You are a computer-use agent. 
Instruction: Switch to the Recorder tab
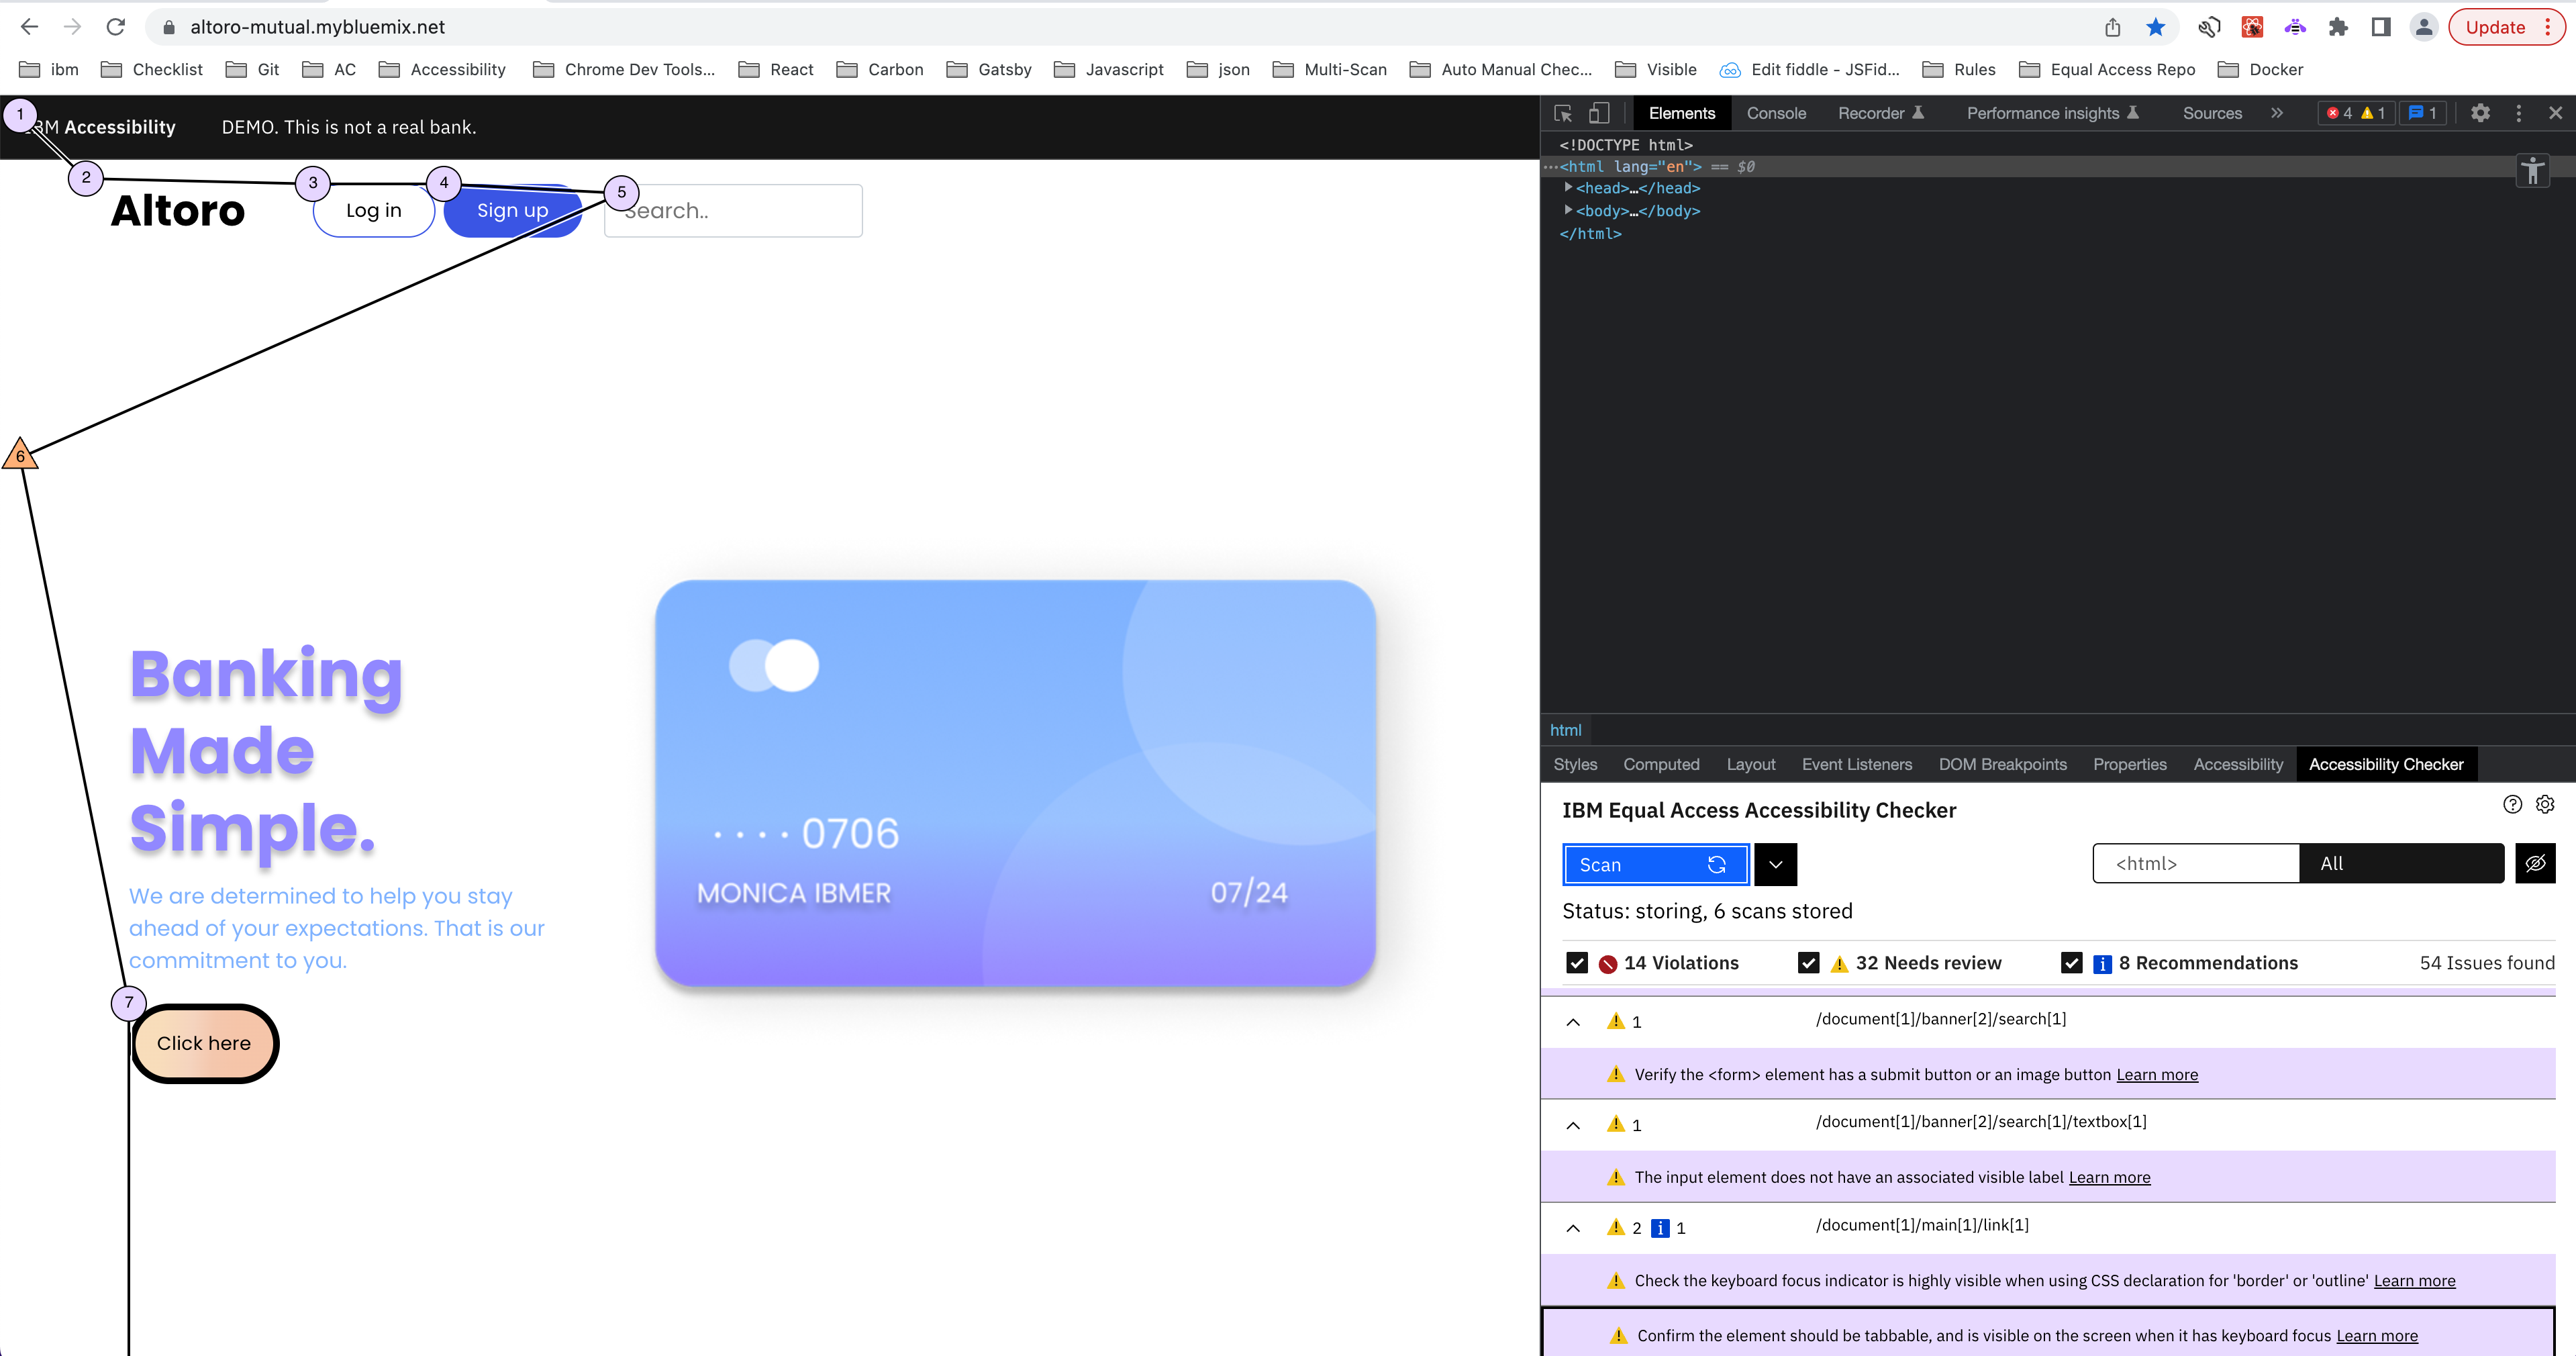1880,113
